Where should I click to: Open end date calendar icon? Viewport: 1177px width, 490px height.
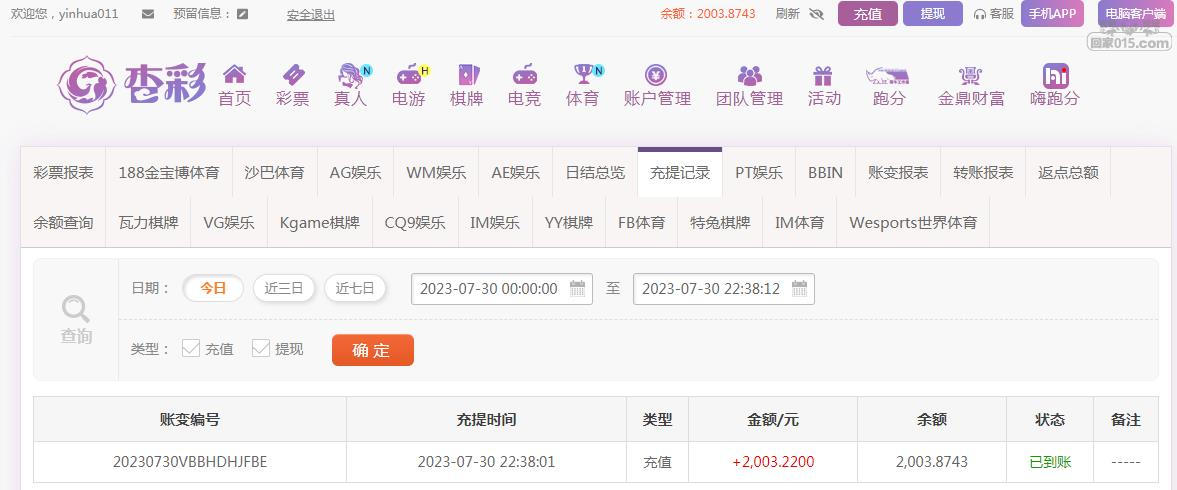[799, 288]
